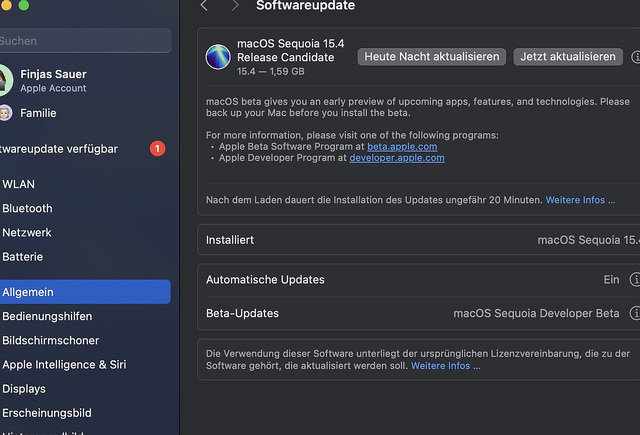Click the Ein value for automatic updates
The image size is (640, 435).
pyautogui.click(x=611, y=280)
